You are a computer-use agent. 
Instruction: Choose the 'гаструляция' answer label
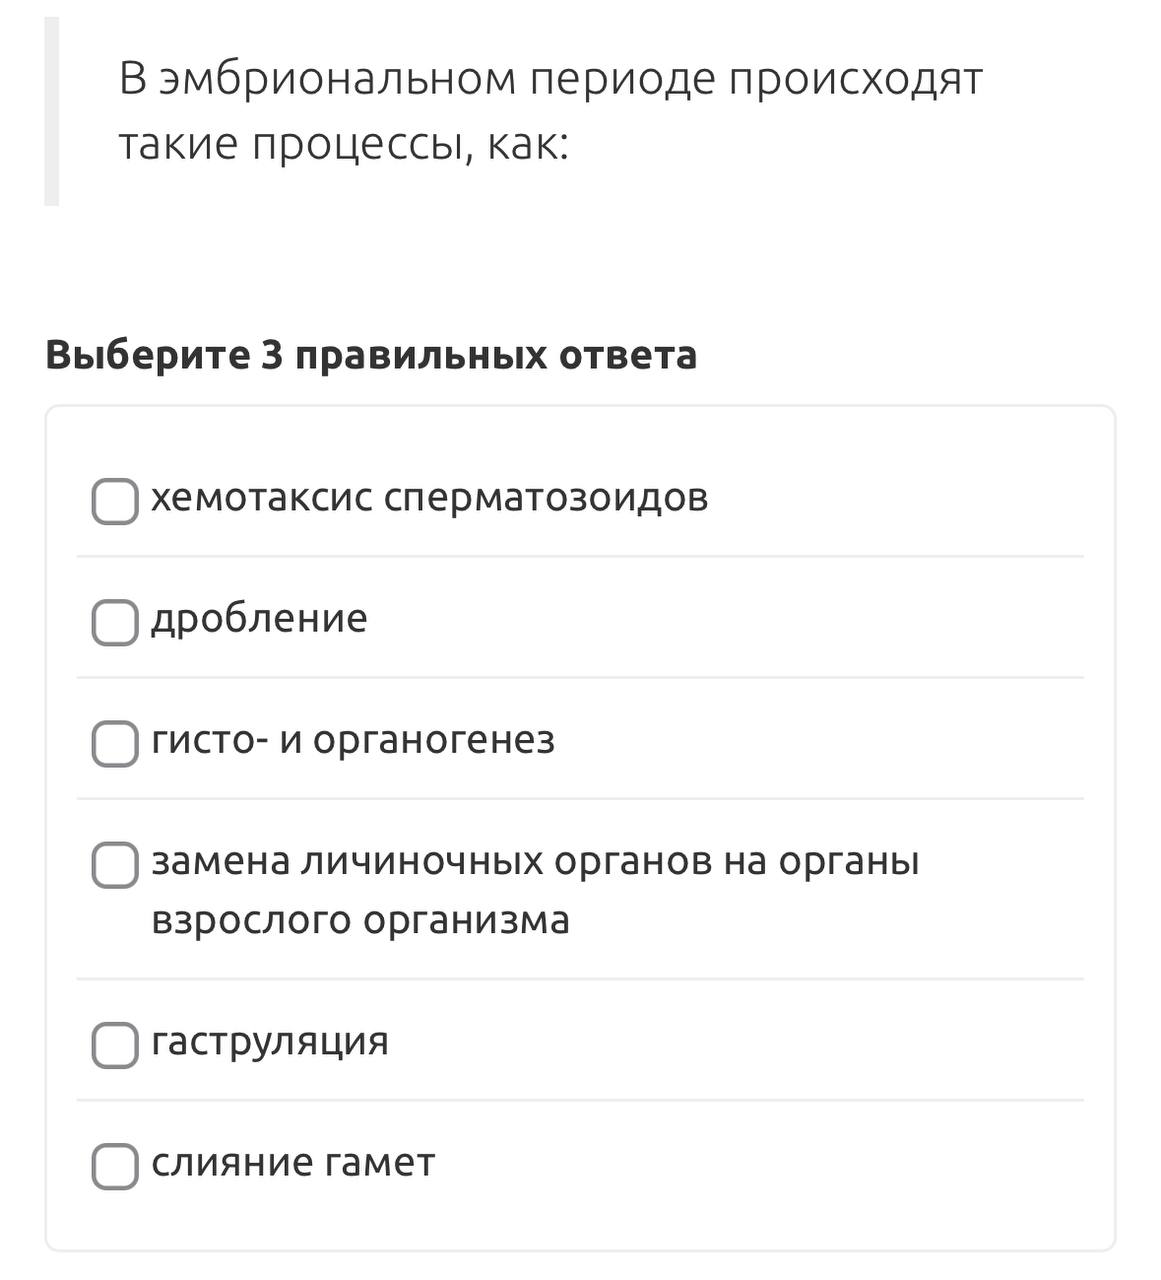coord(270,1042)
